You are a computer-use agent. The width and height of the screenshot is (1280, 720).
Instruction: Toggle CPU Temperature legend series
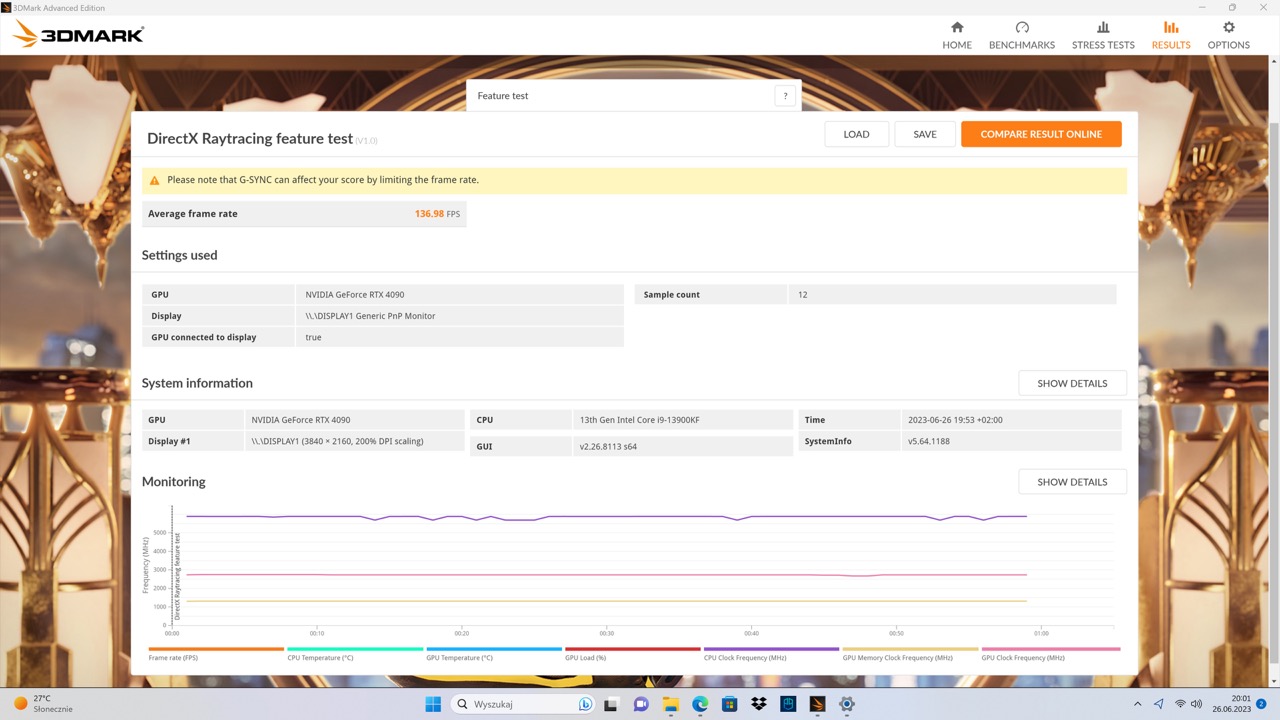[x=355, y=654]
